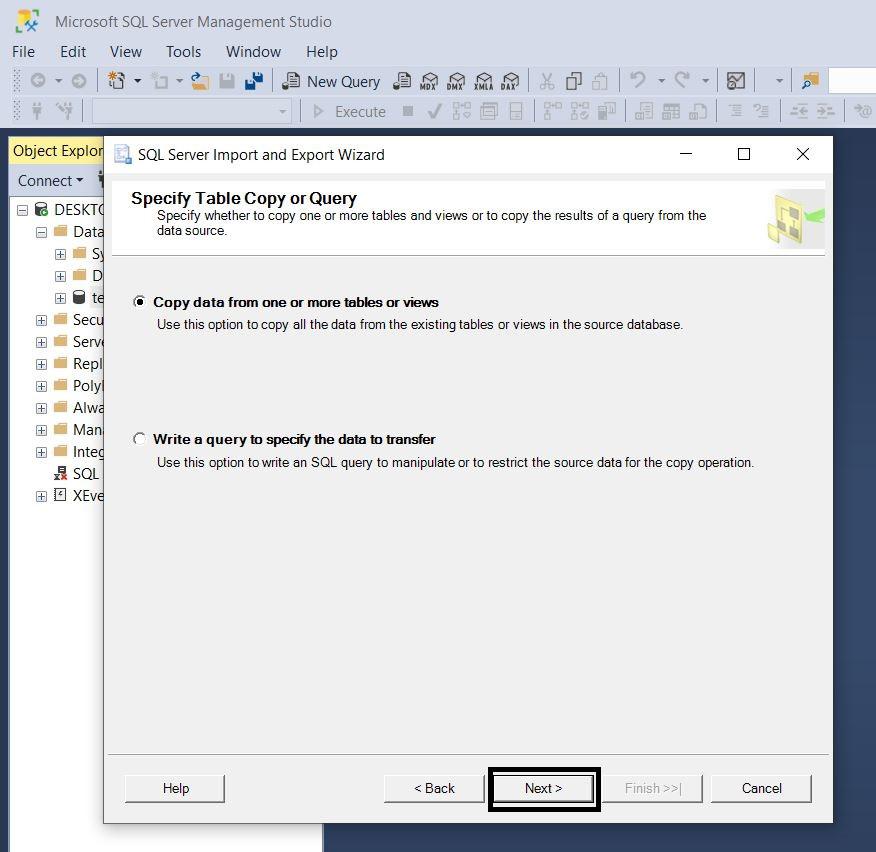Click the Increase Indent icon

[826, 112]
